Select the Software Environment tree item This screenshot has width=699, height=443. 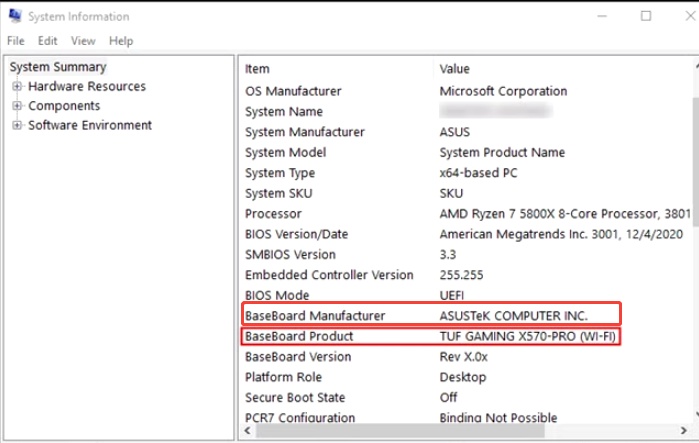90,125
